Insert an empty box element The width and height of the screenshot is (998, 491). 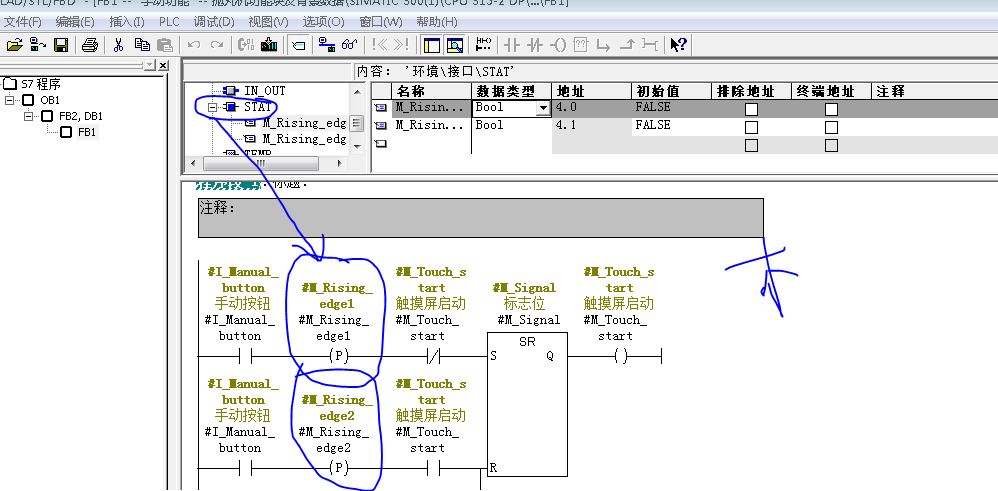[x=580, y=45]
